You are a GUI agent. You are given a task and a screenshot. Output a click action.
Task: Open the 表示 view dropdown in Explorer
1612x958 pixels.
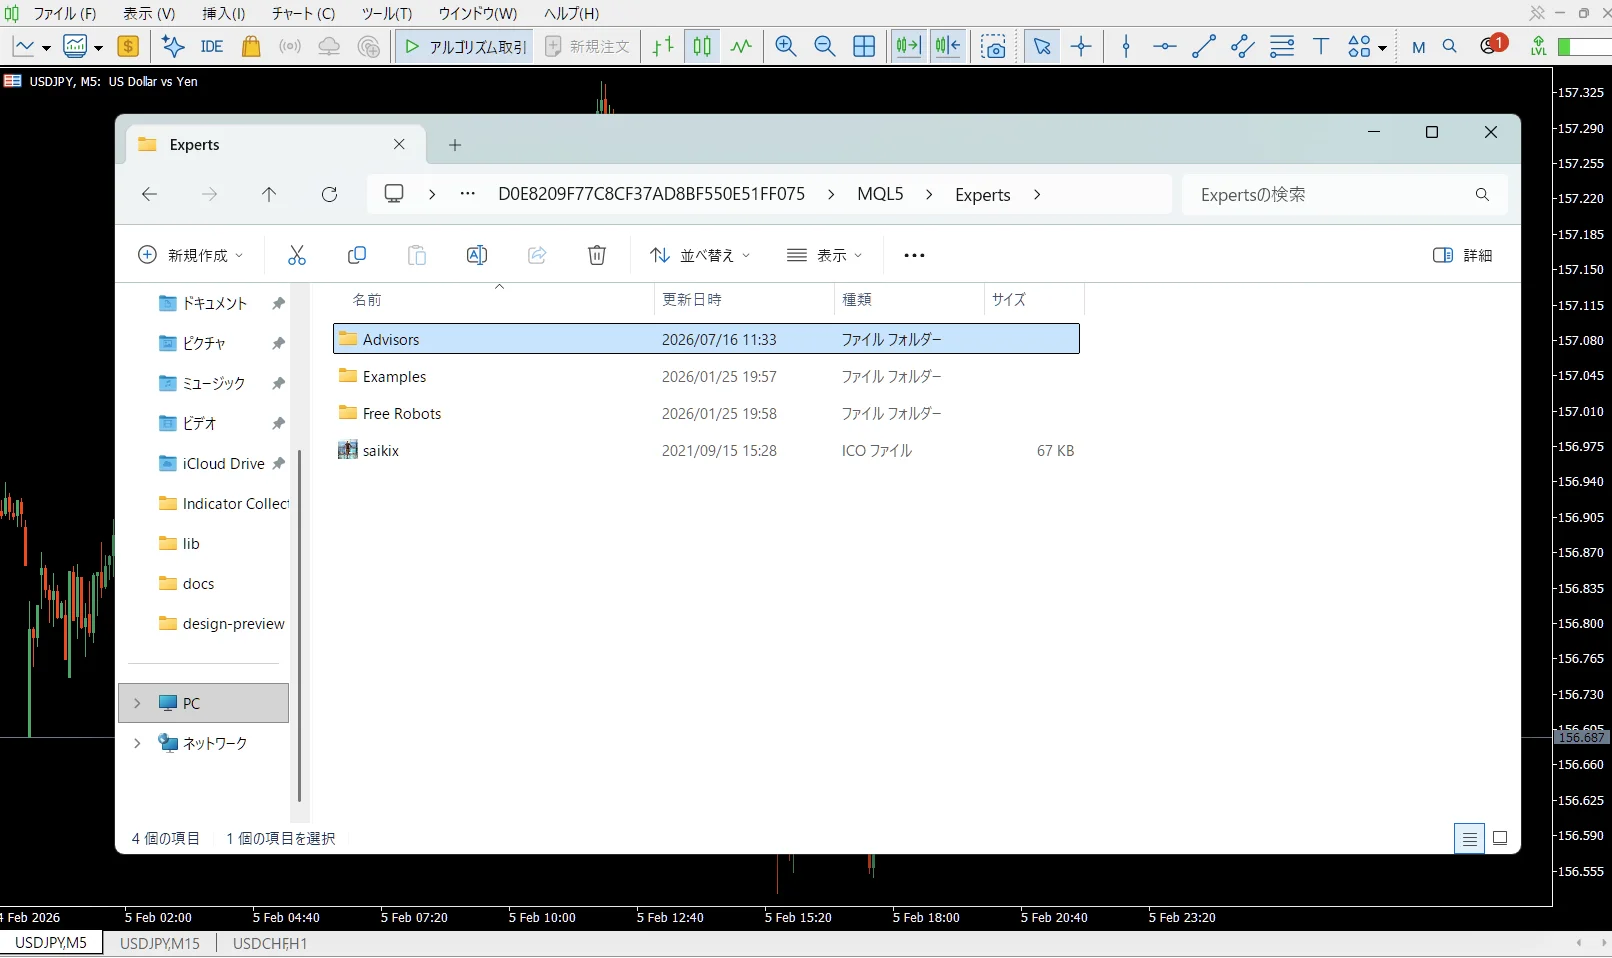825,255
